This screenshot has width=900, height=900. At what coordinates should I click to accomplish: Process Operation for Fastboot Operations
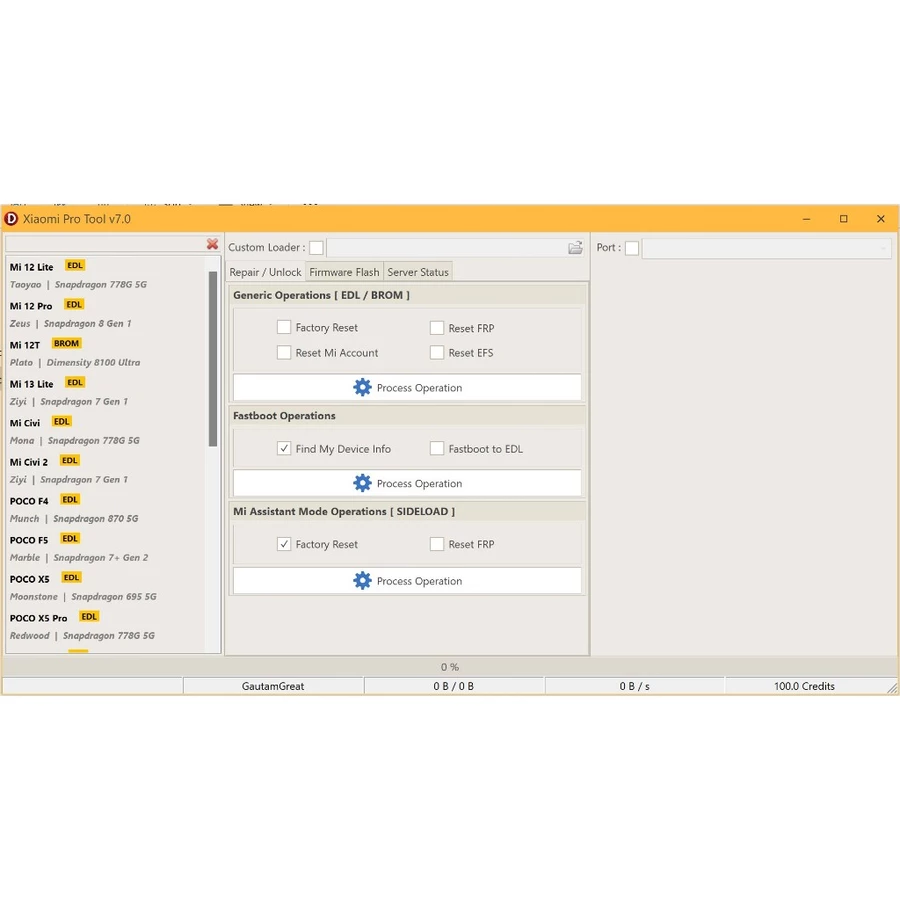tap(407, 483)
